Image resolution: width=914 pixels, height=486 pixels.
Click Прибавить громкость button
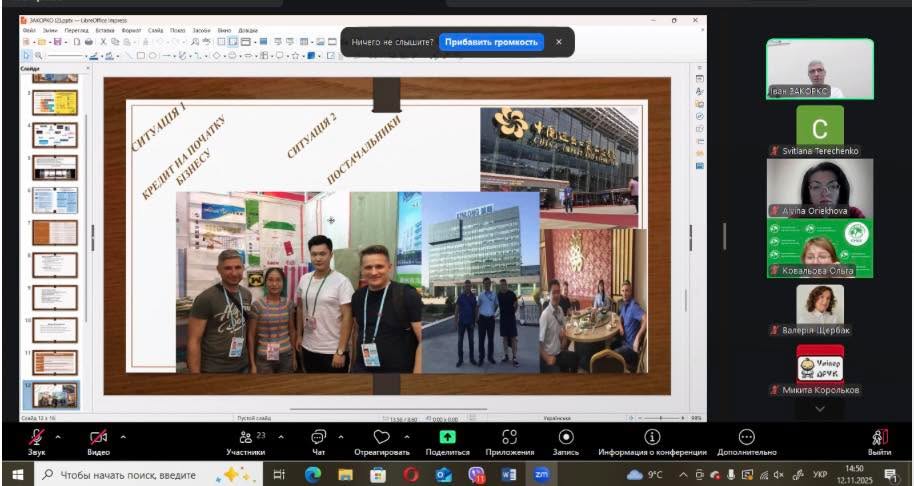click(492, 42)
